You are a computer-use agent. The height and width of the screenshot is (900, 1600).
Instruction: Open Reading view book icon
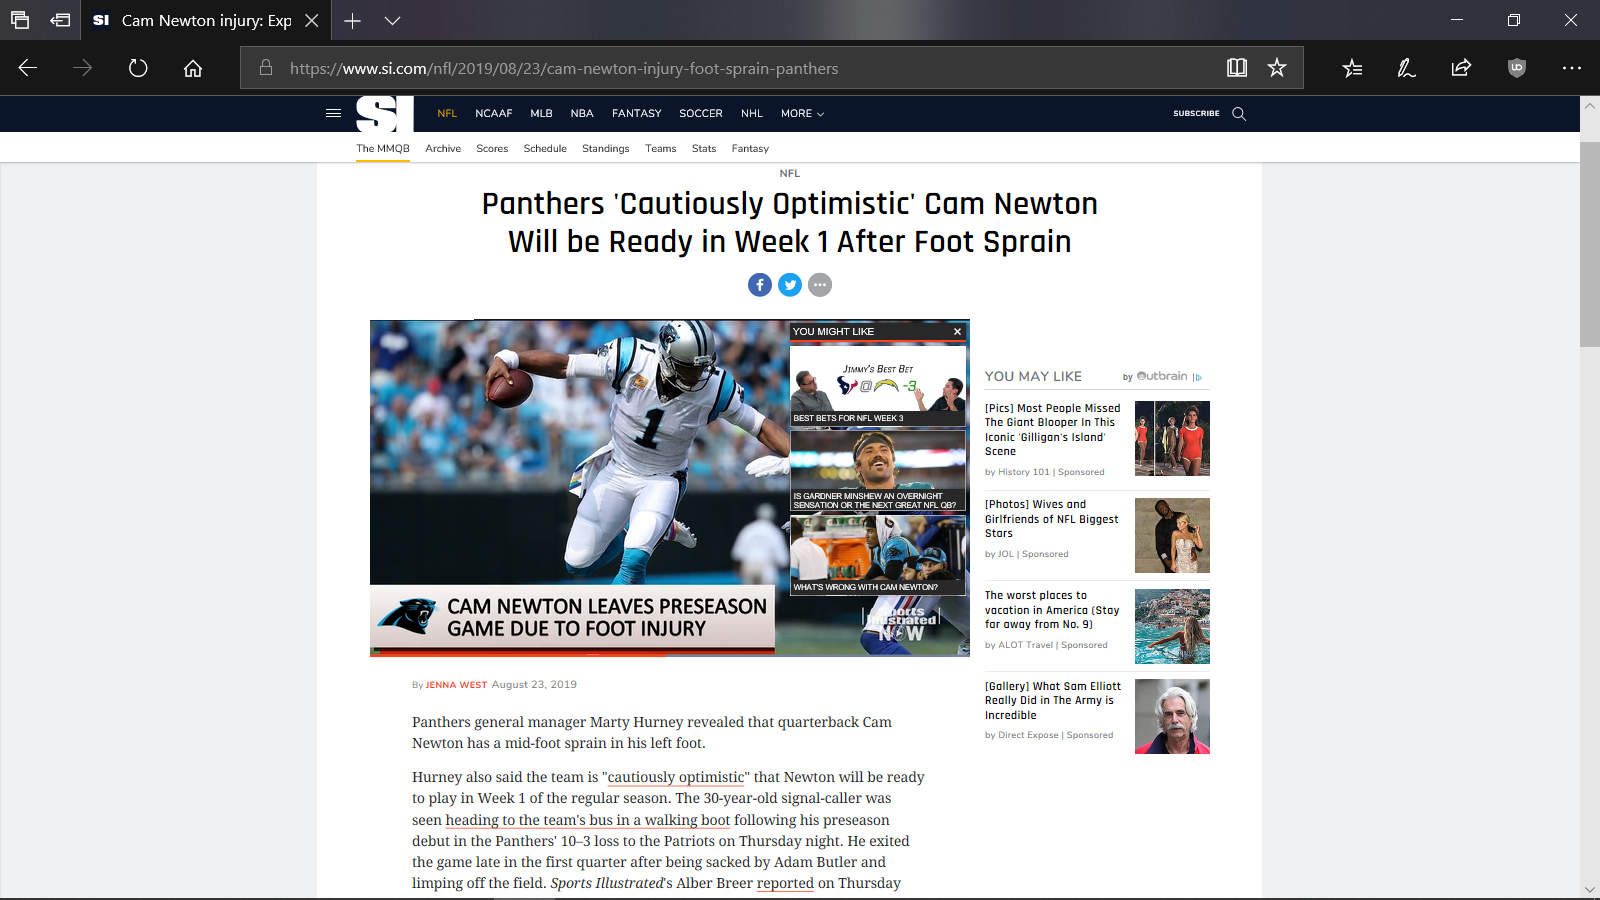[x=1237, y=68]
